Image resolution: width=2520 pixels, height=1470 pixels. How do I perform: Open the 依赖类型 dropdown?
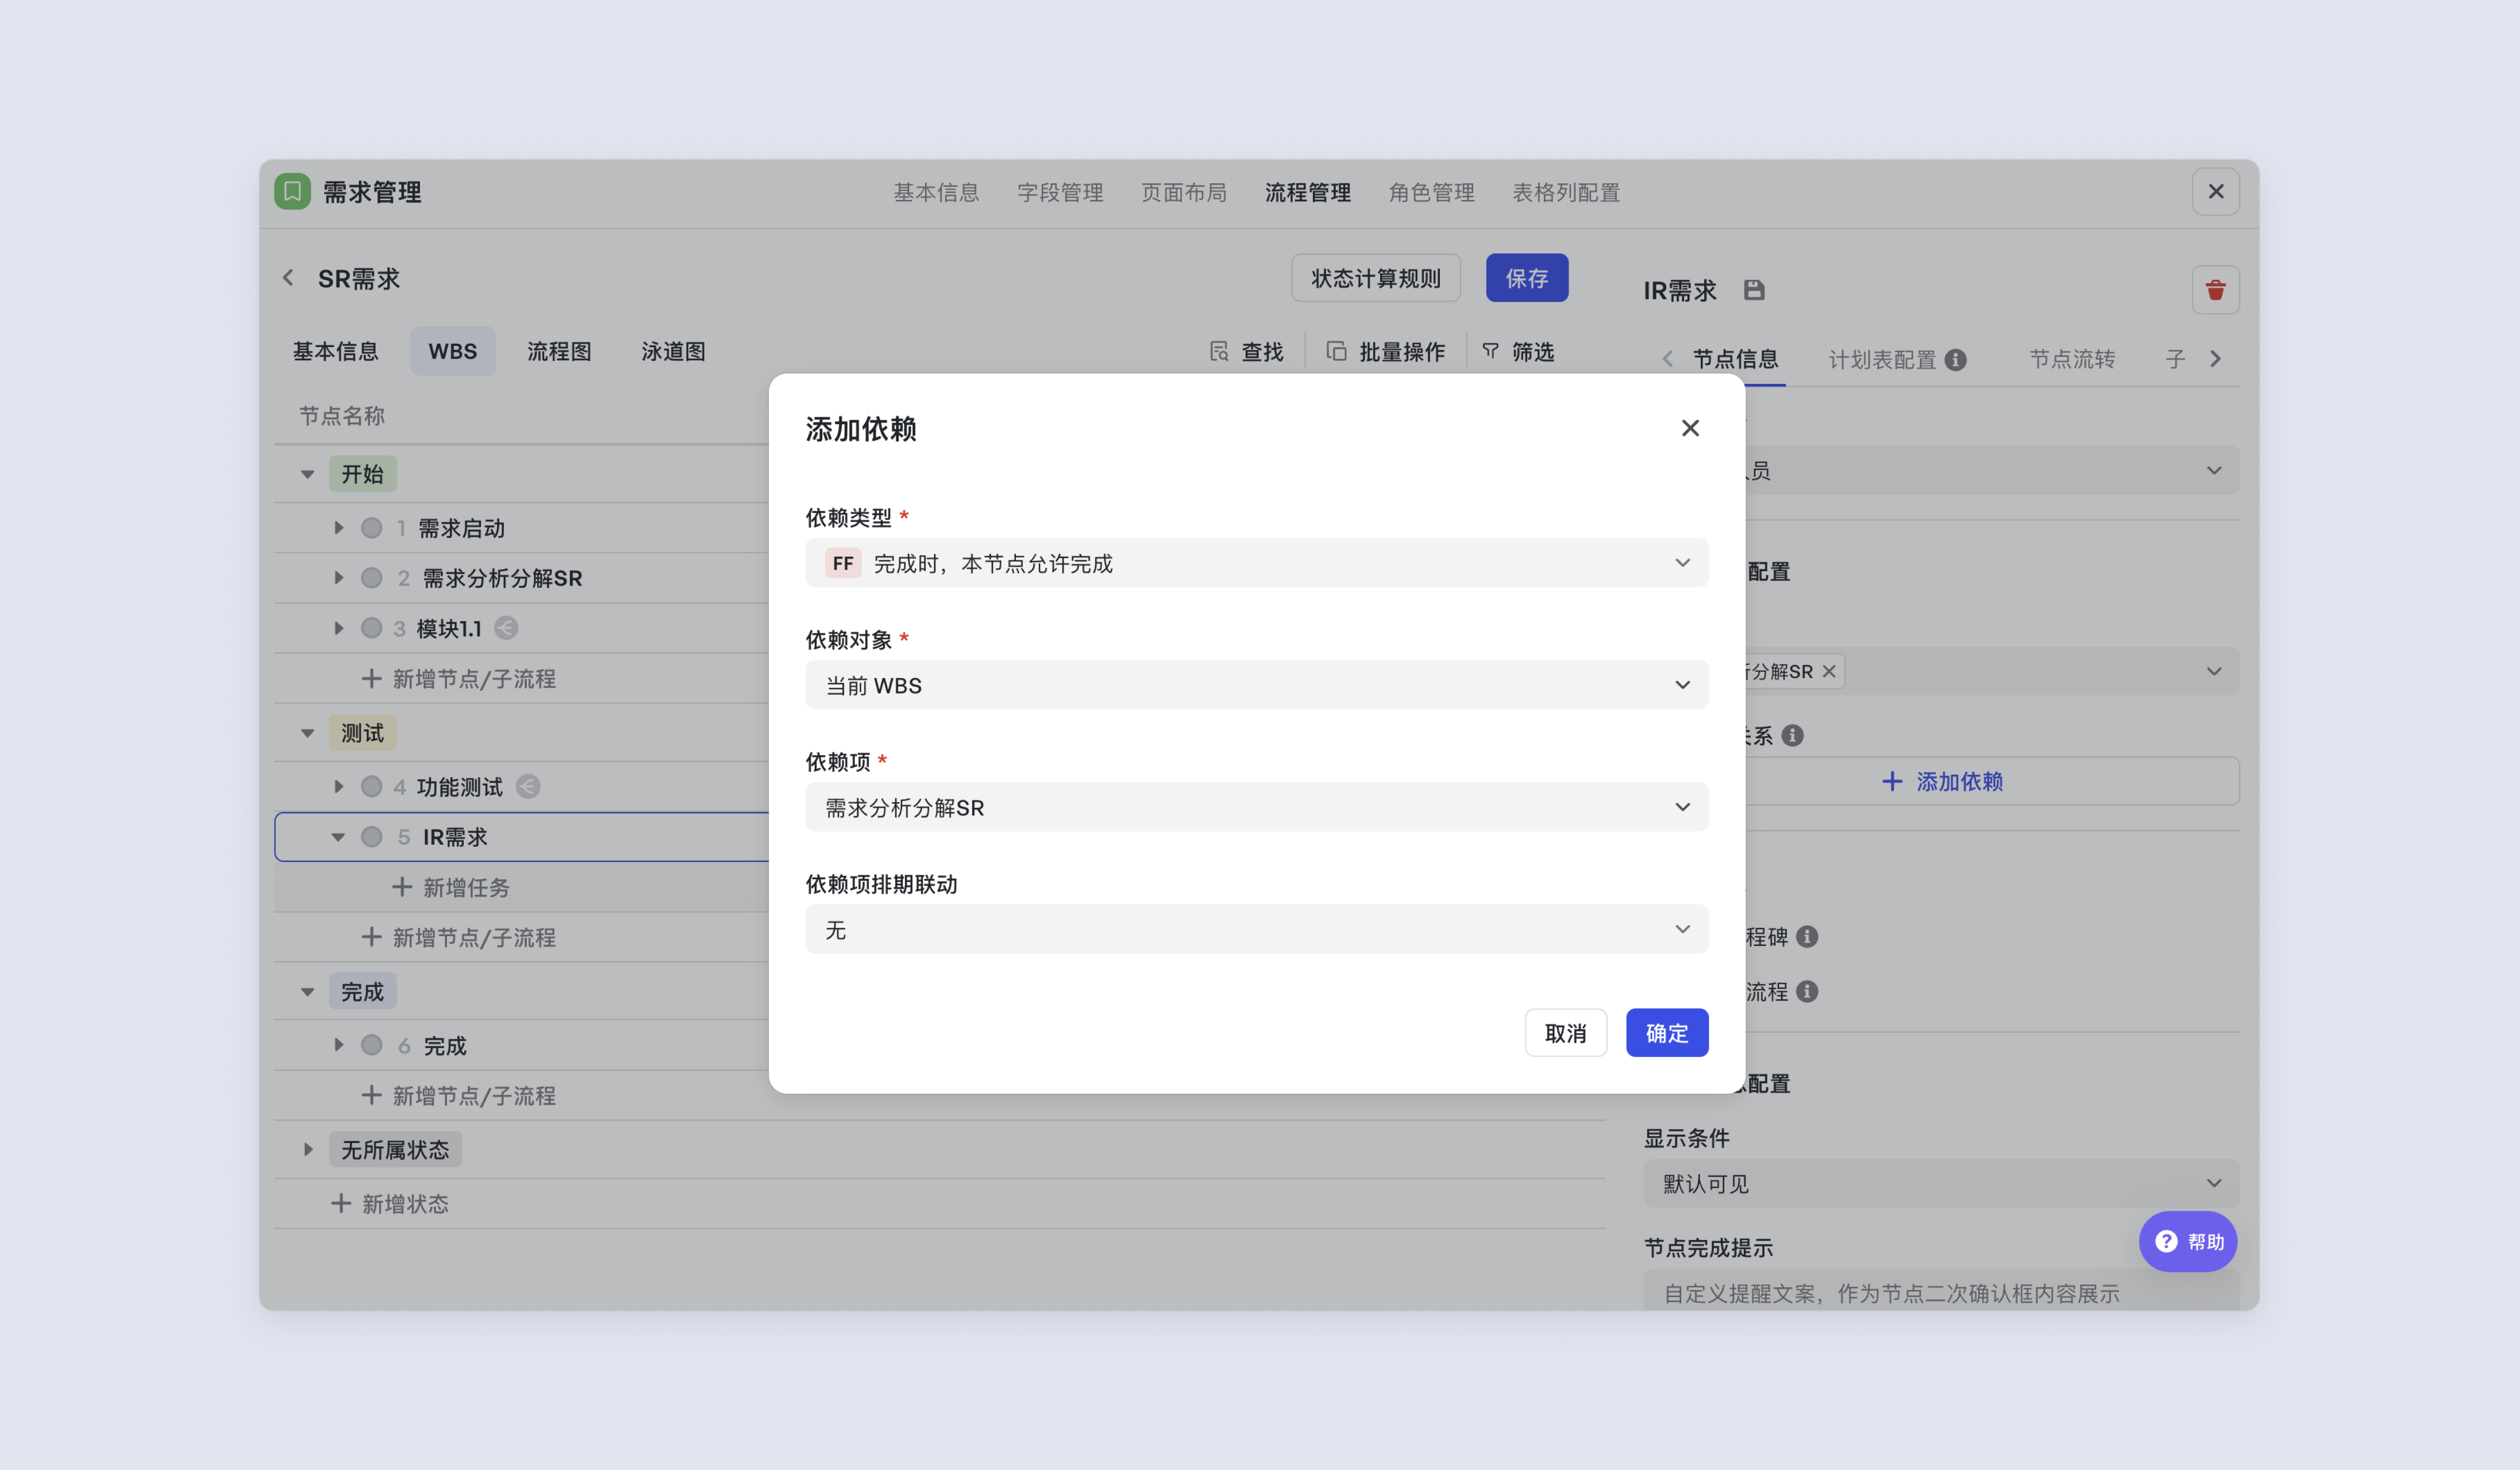[x=1256, y=563]
